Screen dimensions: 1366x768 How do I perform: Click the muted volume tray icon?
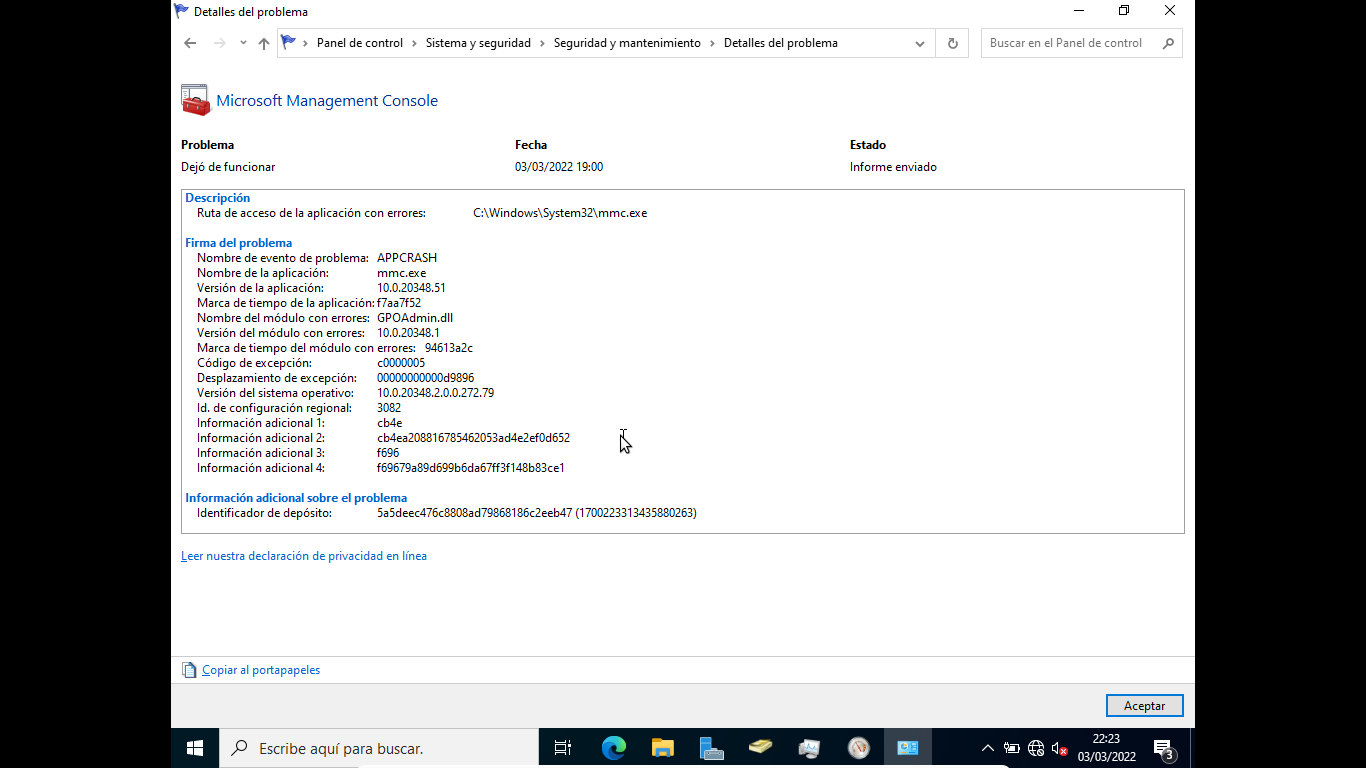click(1060, 748)
